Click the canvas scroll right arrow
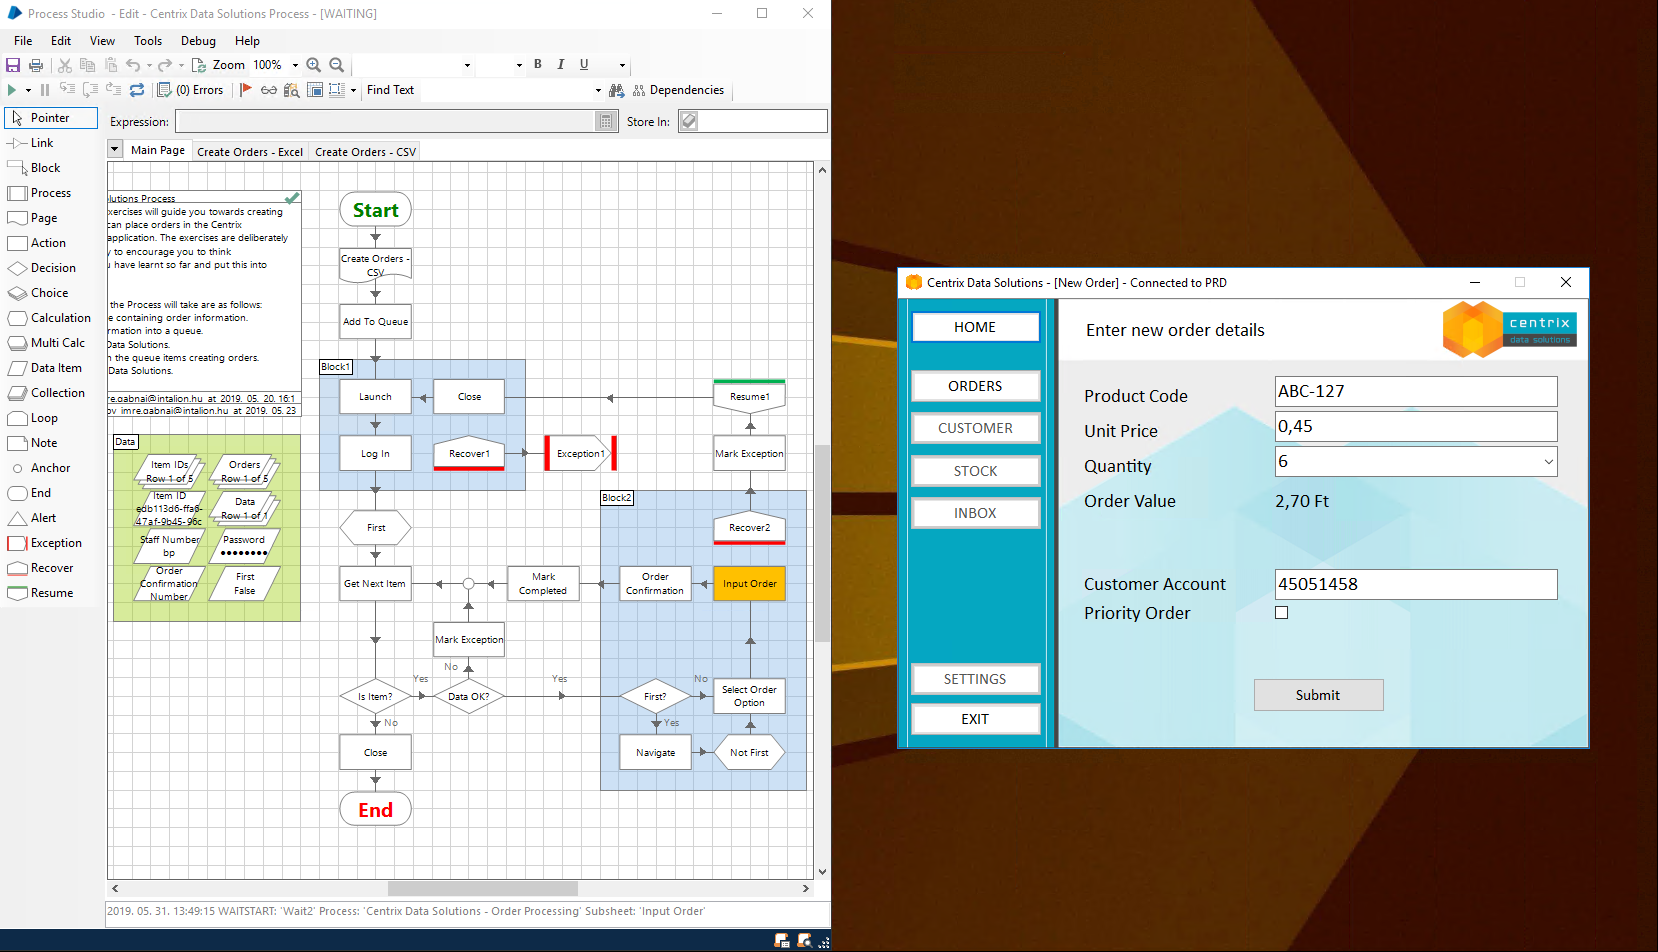 pyautogui.click(x=806, y=888)
